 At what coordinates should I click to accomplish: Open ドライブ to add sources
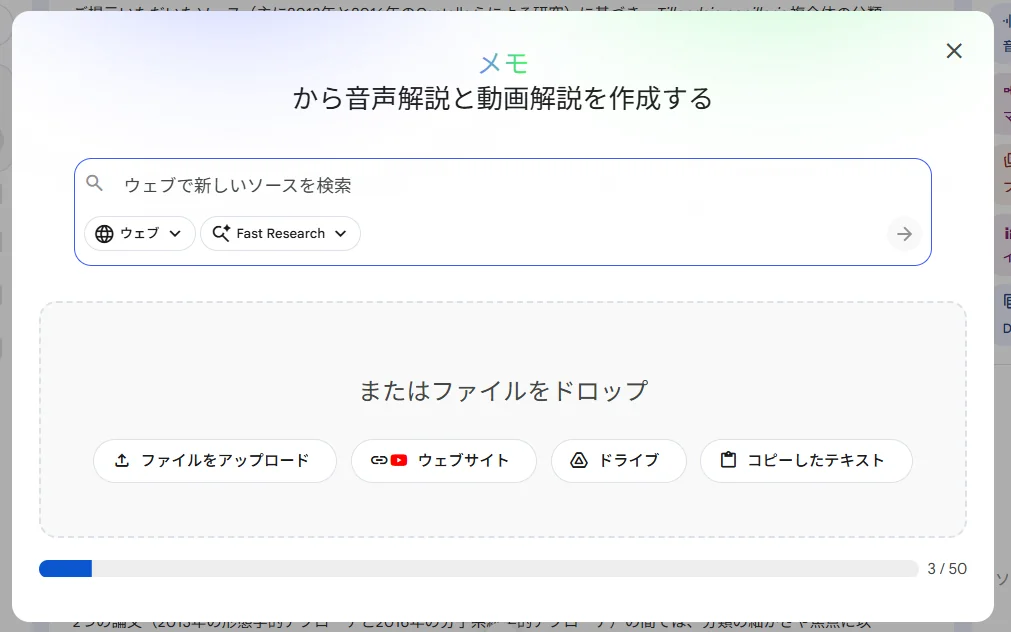point(618,461)
